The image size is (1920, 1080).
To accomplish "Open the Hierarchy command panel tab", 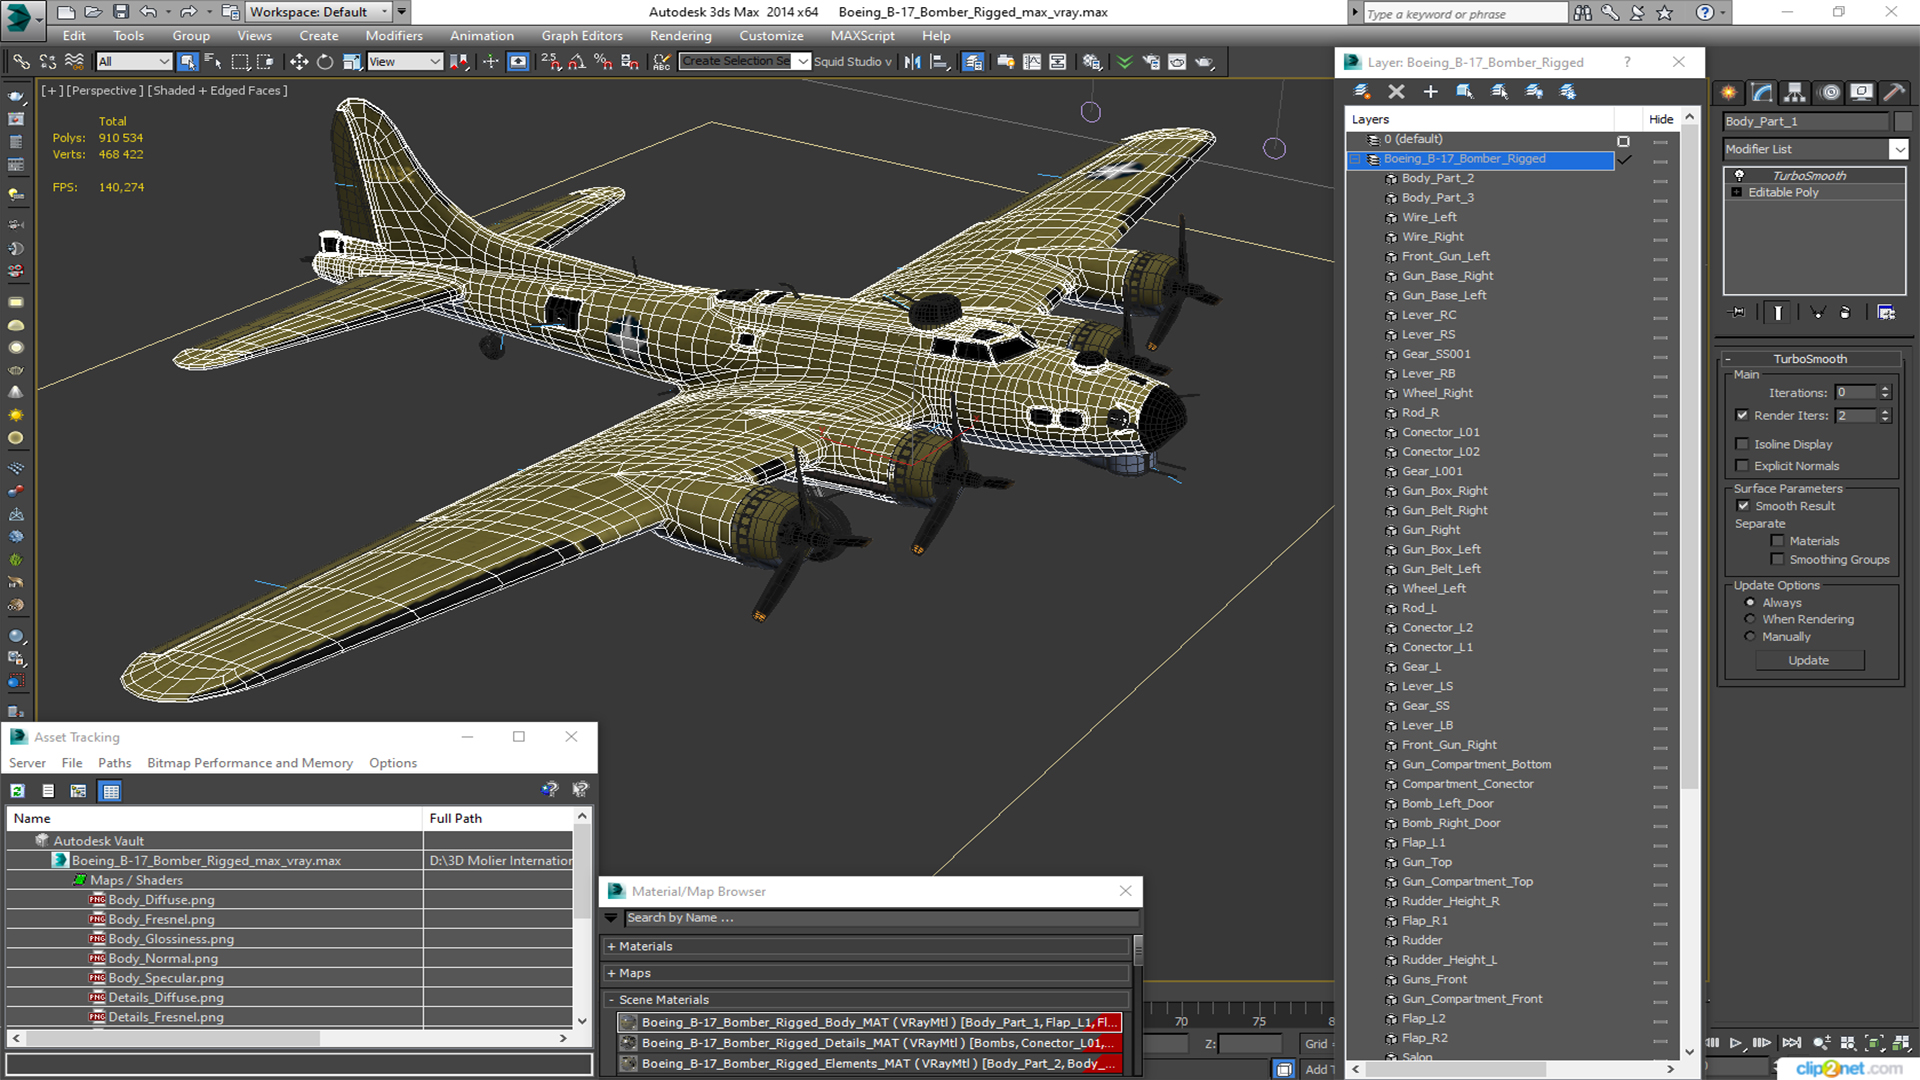I will coord(1795,92).
